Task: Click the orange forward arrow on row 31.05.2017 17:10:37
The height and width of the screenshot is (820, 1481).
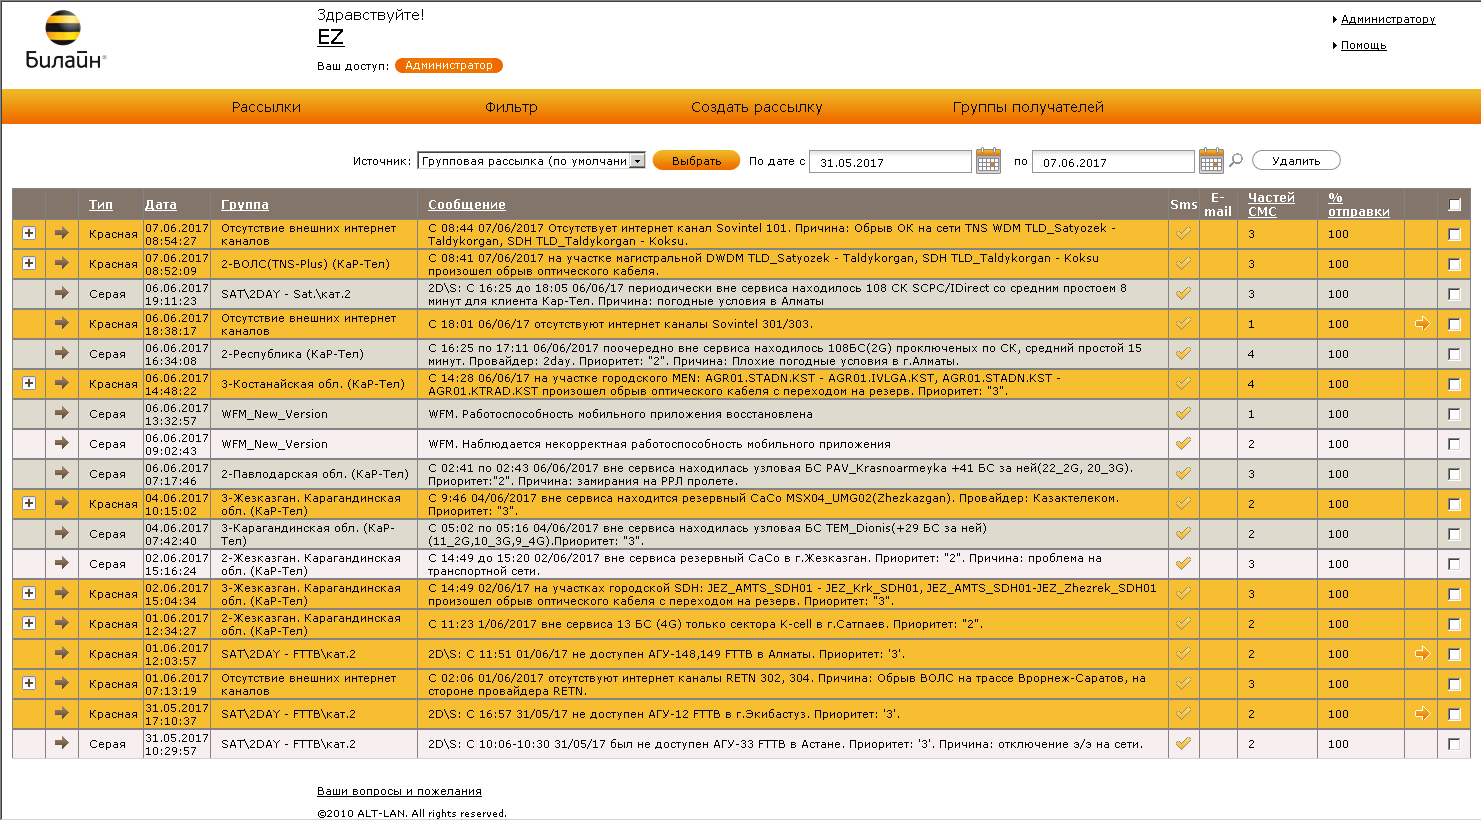Action: (x=1422, y=713)
